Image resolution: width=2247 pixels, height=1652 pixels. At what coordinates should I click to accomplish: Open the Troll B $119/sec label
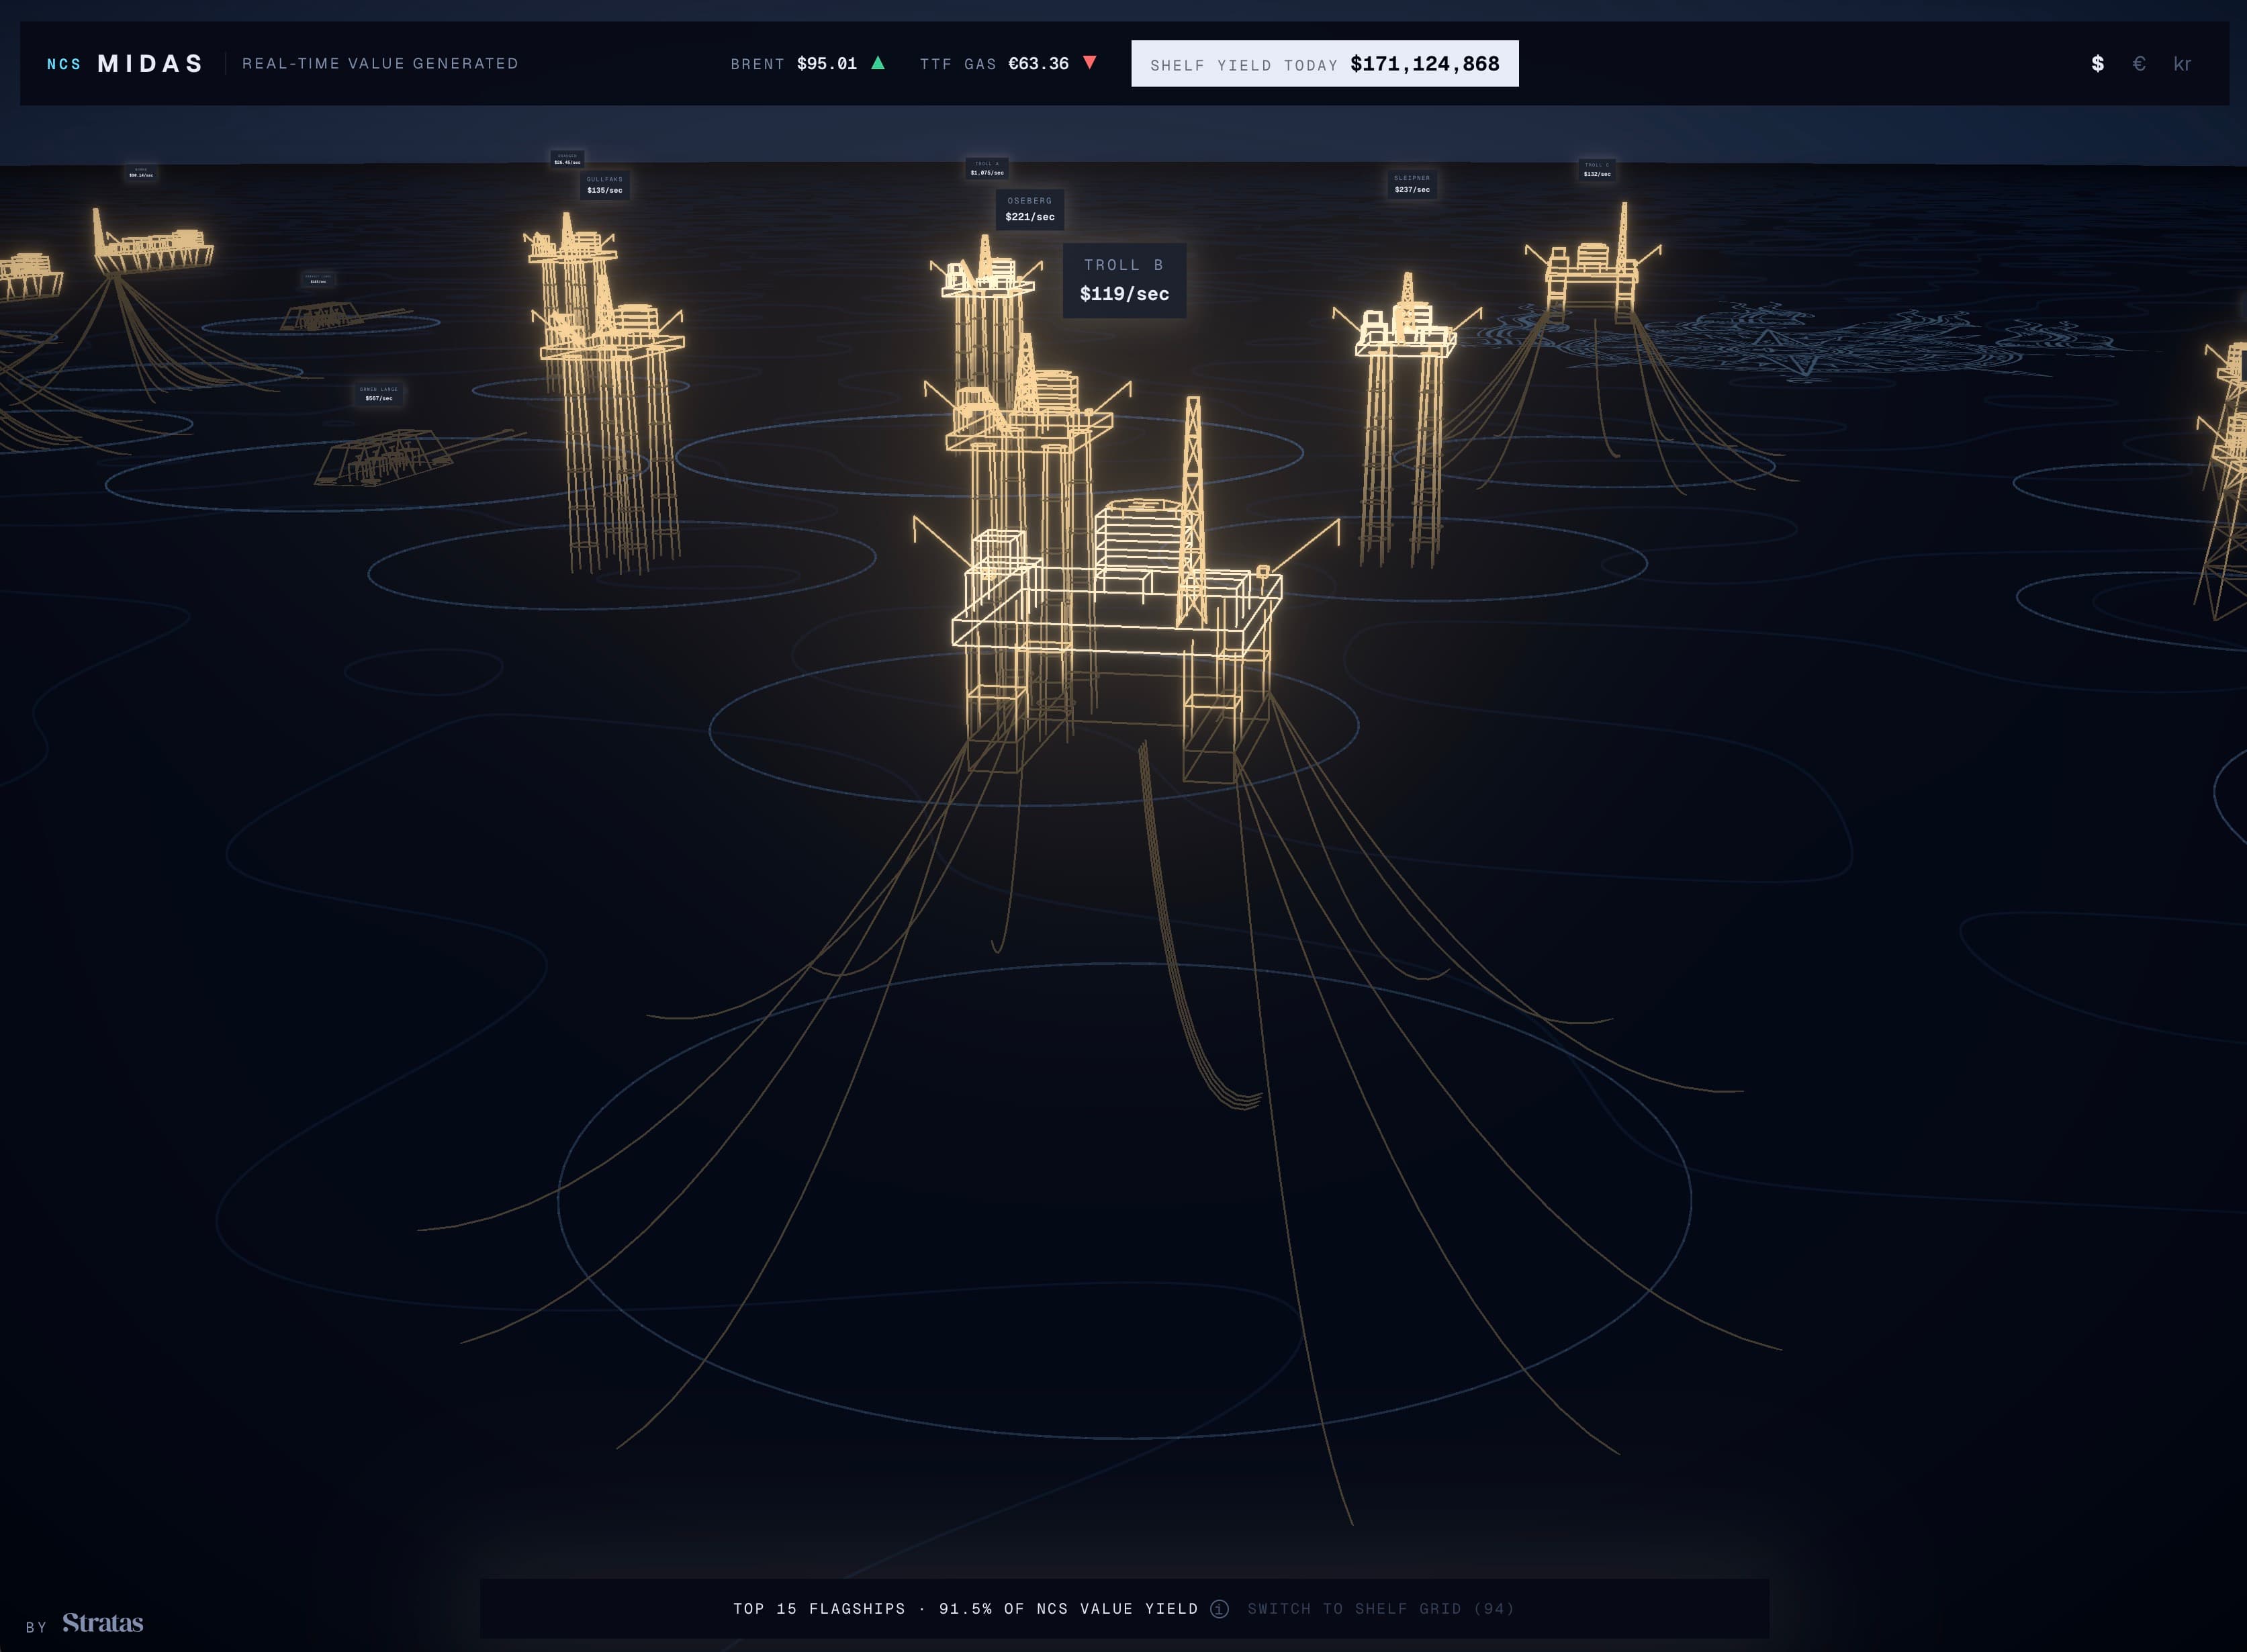(x=1124, y=280)
